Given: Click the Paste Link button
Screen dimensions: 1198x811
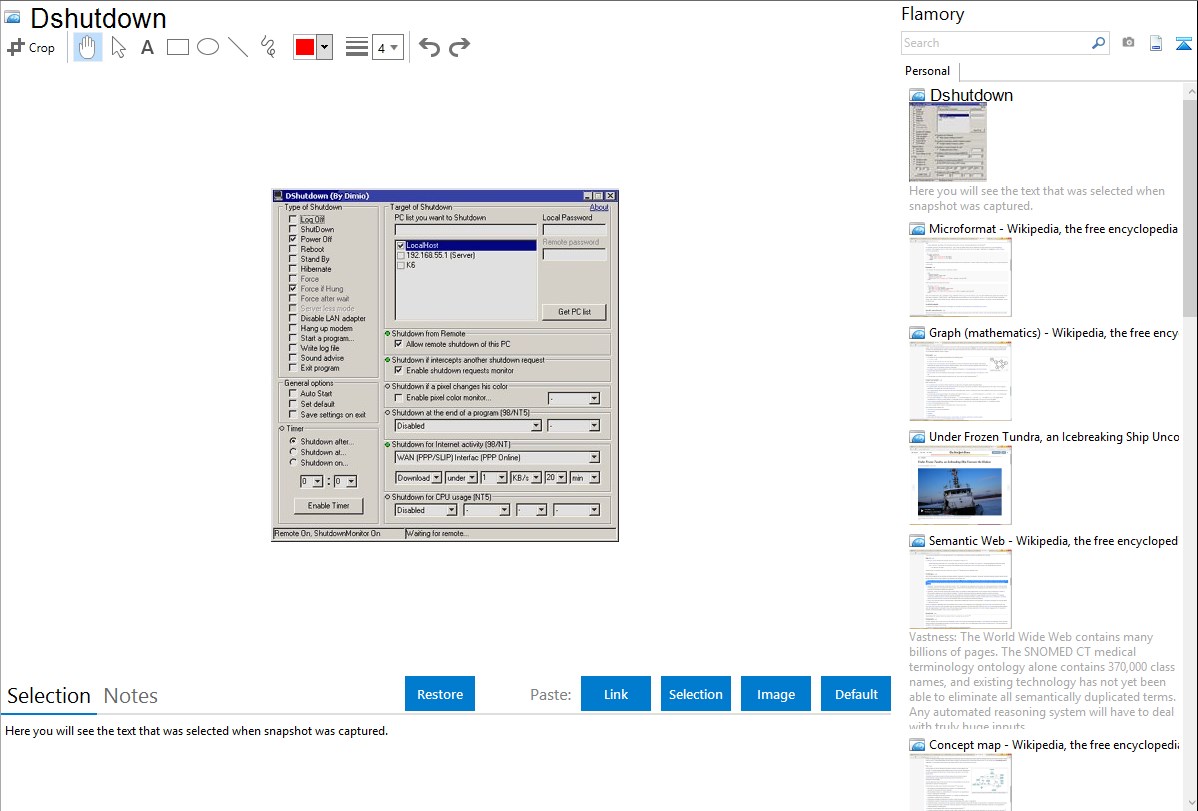Looking at the screenshot, I should click(616, 694).
